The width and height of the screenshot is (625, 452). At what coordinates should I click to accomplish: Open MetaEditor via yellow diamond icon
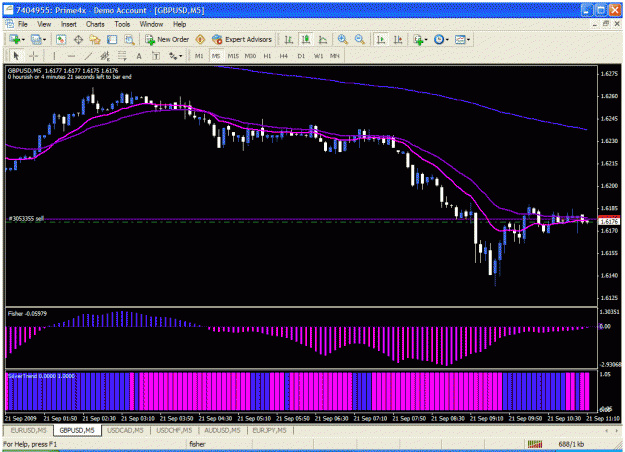tap(200, 39)
